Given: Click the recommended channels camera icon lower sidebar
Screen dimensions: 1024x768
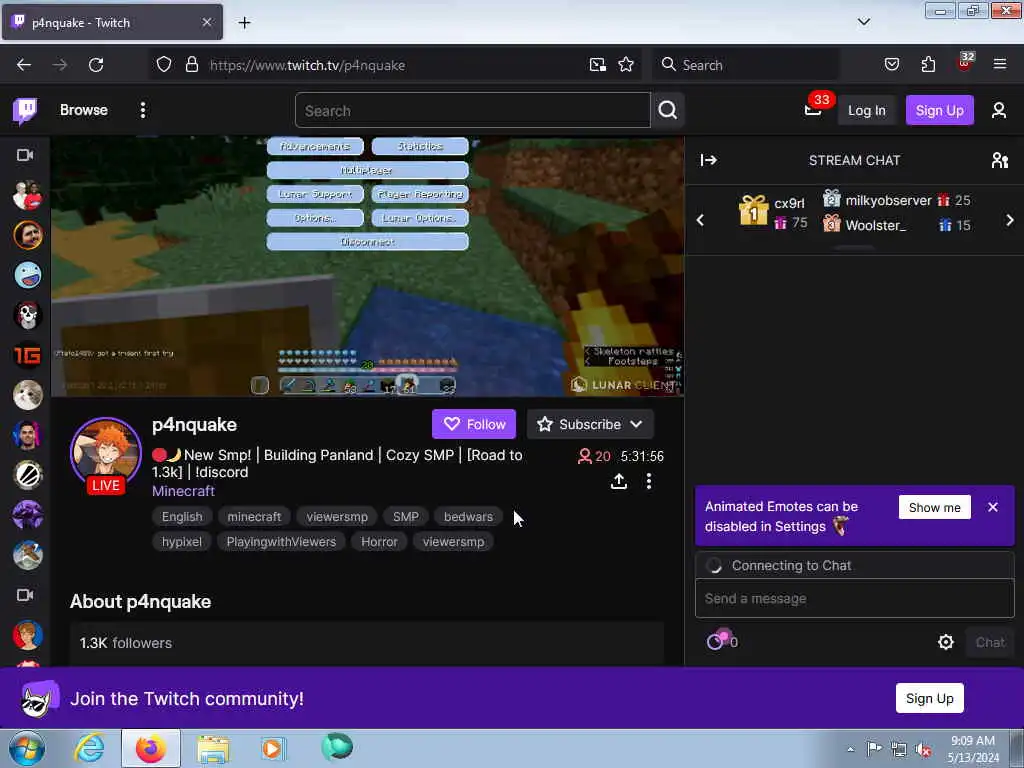Looking at the screenshot, I should pyautogui.click(x=25, y=595).
